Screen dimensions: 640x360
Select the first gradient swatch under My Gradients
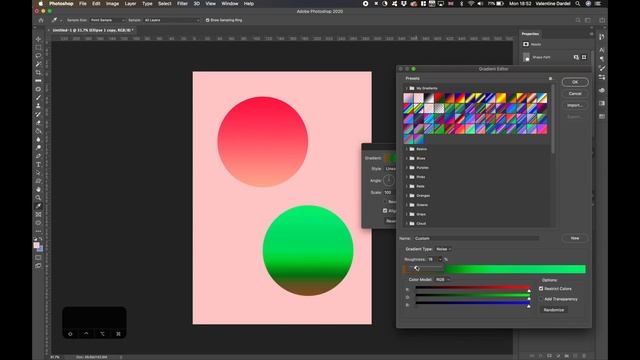408,98
